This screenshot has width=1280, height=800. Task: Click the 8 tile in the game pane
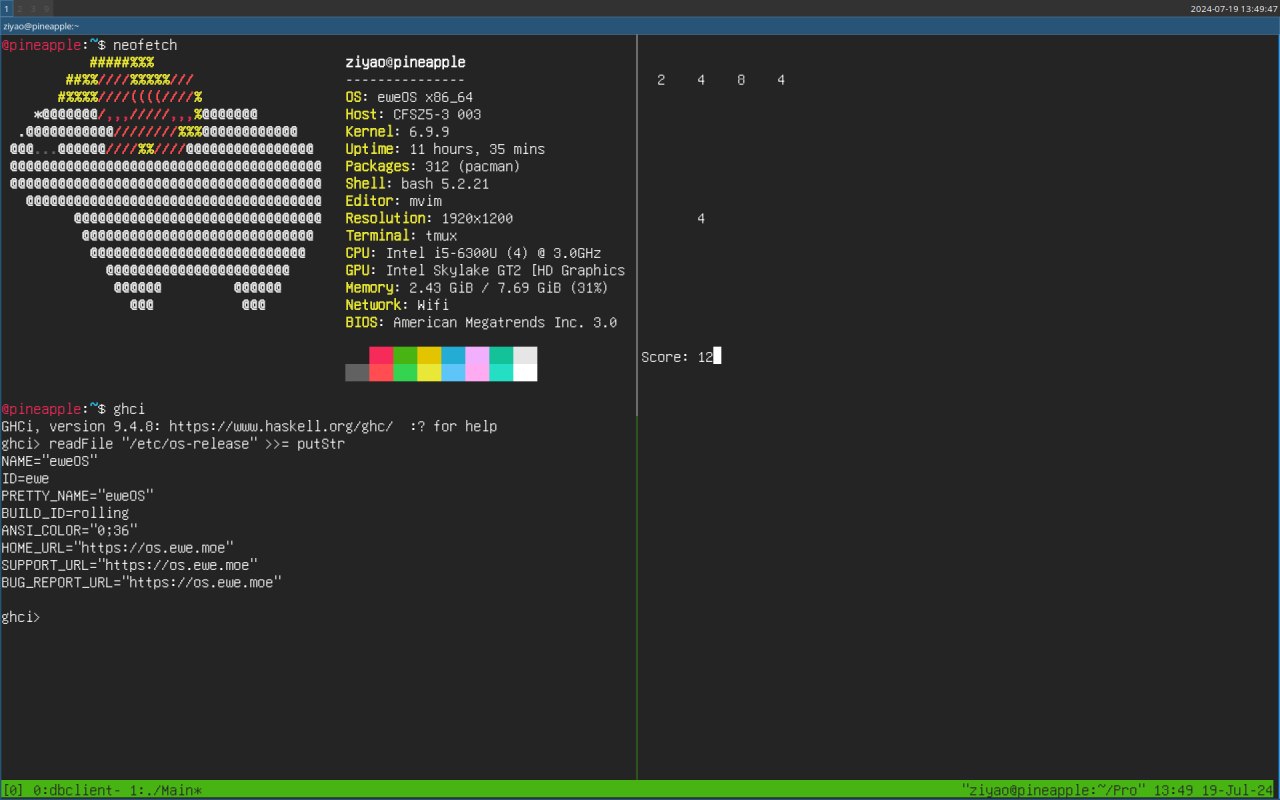(x=741, y=79)
